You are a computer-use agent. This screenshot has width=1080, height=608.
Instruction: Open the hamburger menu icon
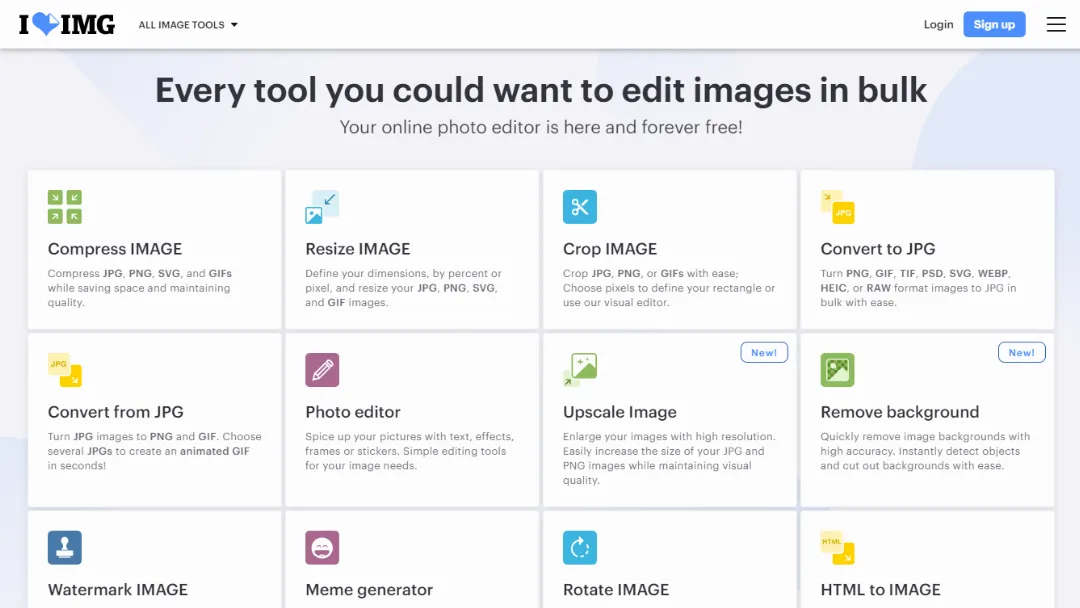[1056, 24]
